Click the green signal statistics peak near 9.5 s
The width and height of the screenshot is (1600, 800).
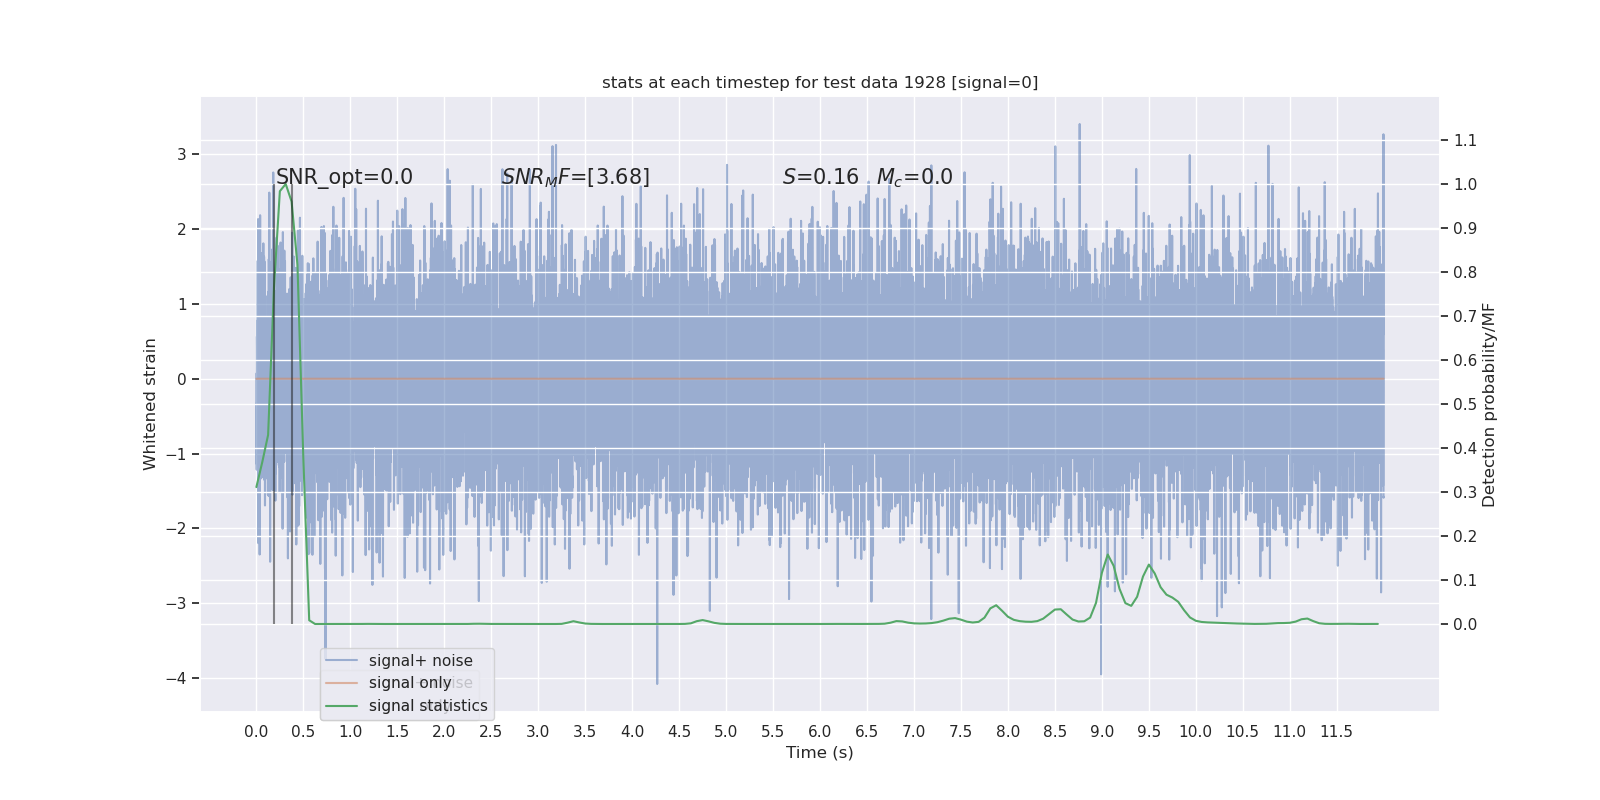pyautogui.click(x=1149, y=566)
